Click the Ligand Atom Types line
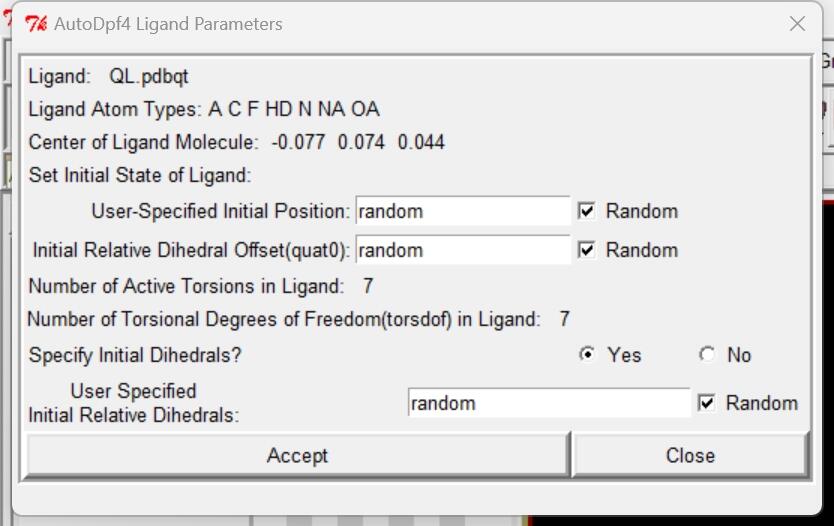Viewport: 834px width, 526px height. (x=204, y=109)
